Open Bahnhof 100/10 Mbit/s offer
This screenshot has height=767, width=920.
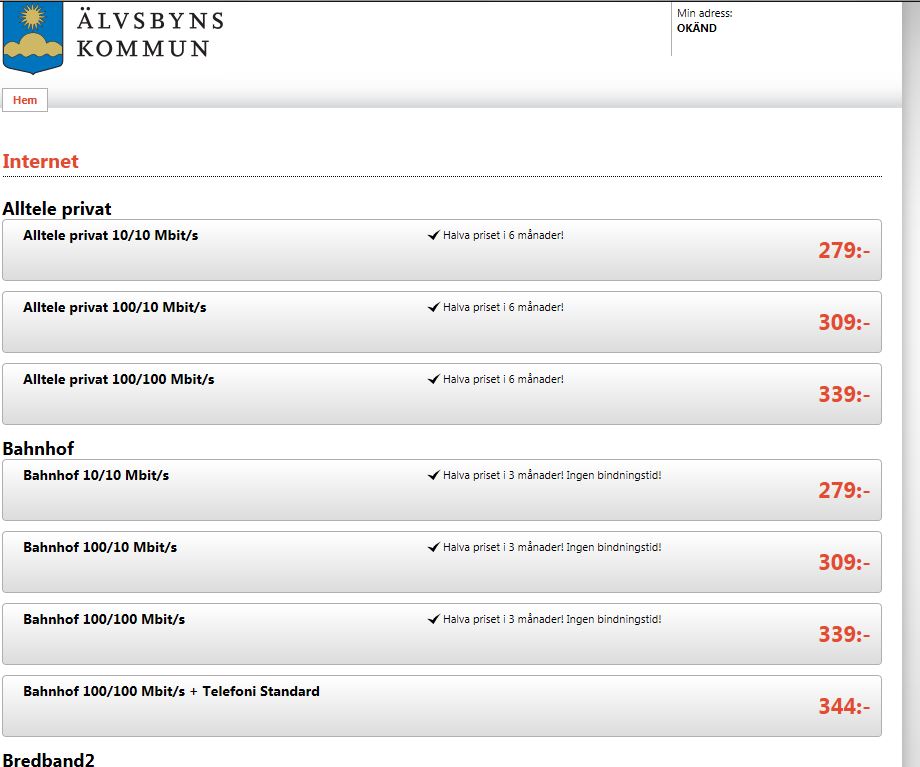coord(442,562)
